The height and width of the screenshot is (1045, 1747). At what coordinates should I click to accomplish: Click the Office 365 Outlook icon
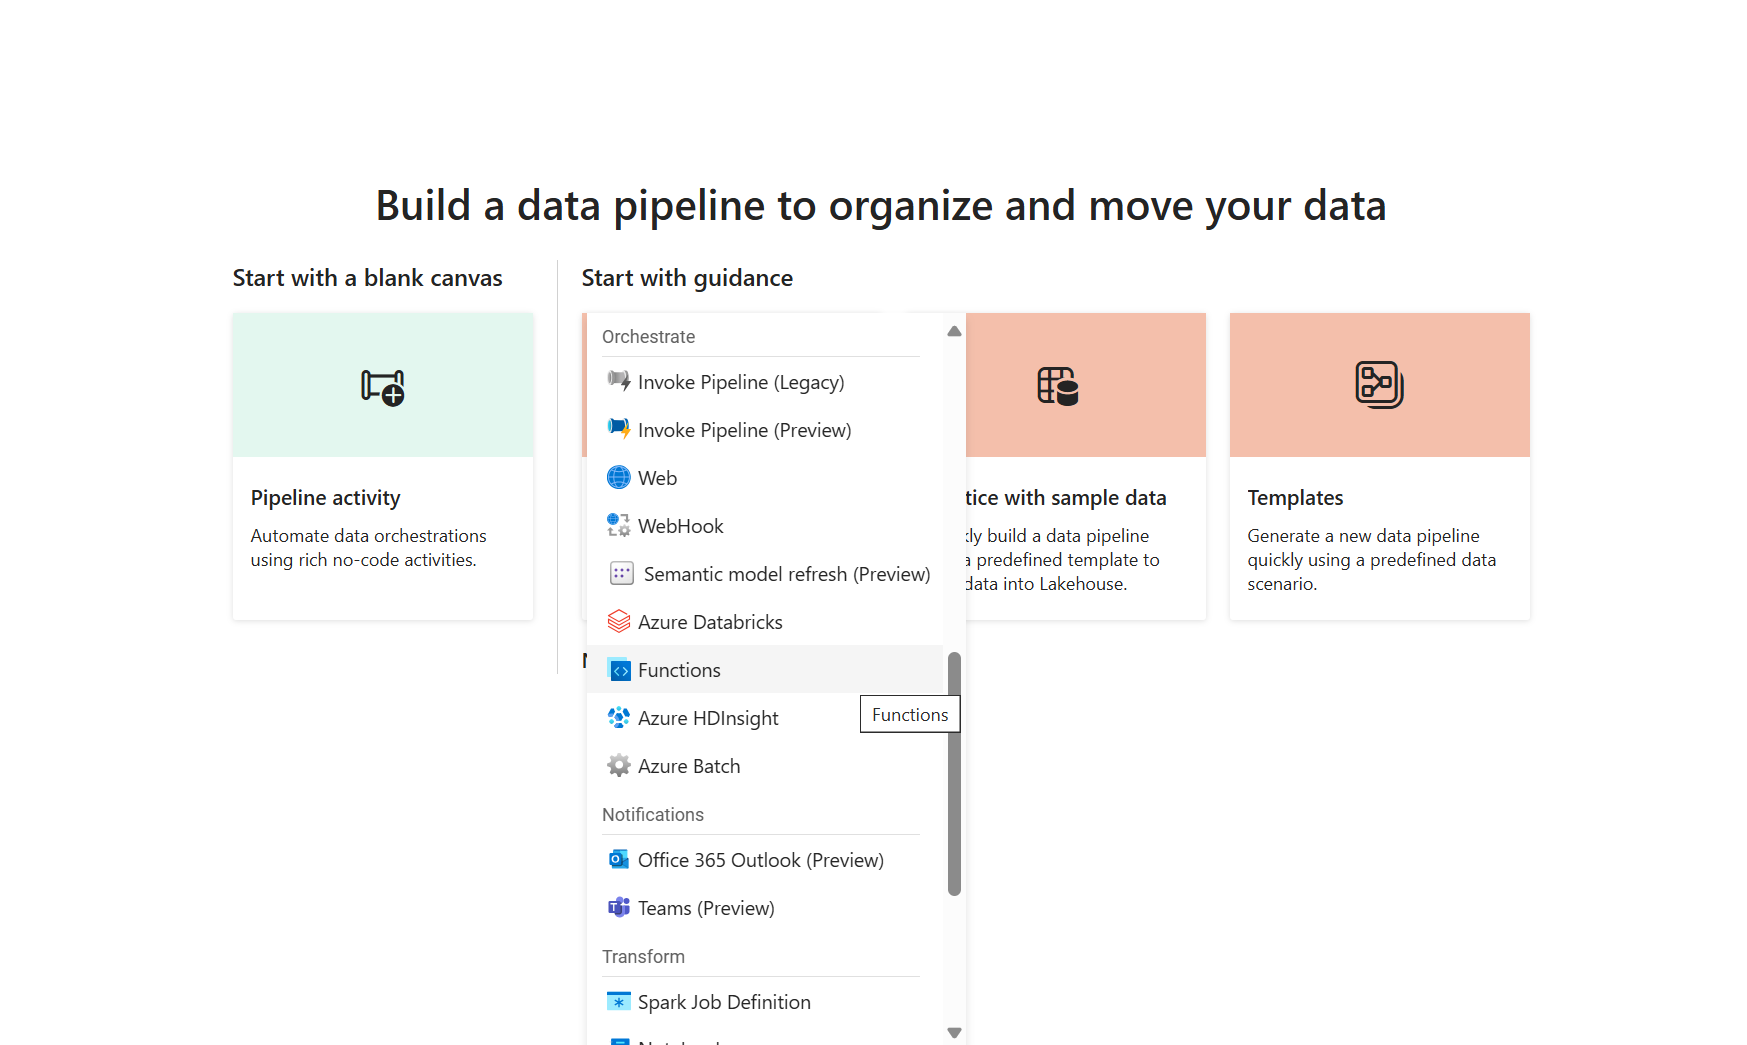coord(619,859)
